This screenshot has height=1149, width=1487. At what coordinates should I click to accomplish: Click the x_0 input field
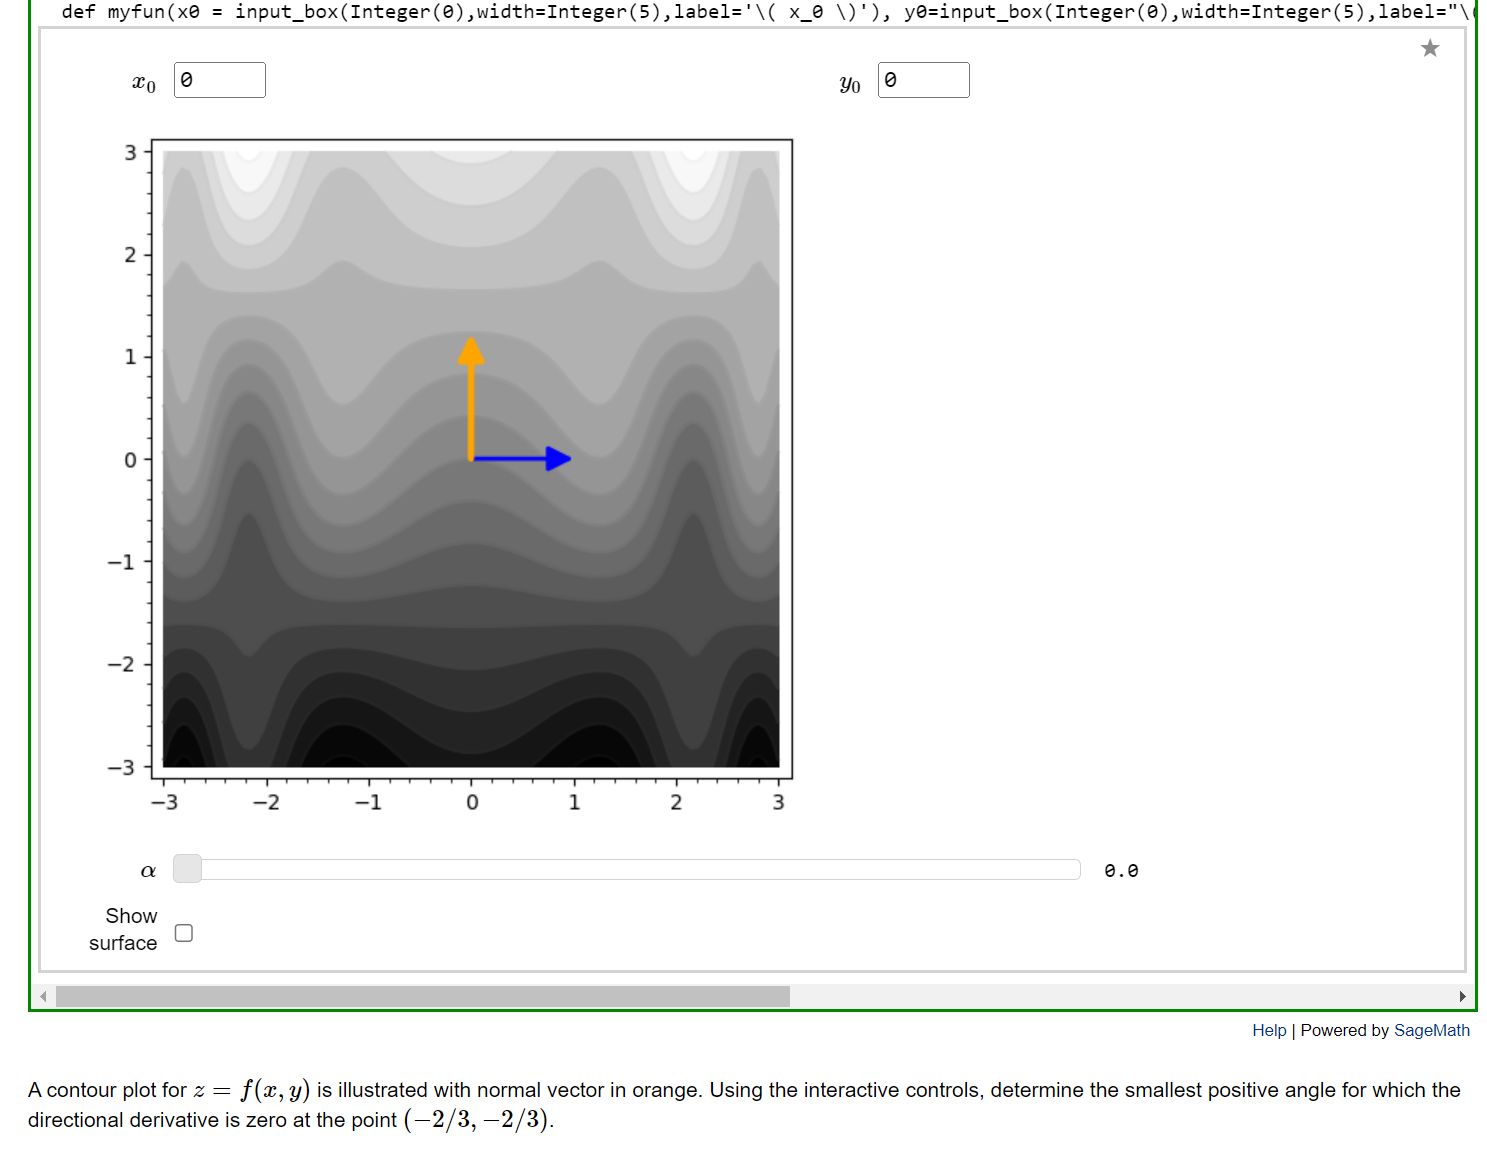pyautogui.click(x=219, y=79)
